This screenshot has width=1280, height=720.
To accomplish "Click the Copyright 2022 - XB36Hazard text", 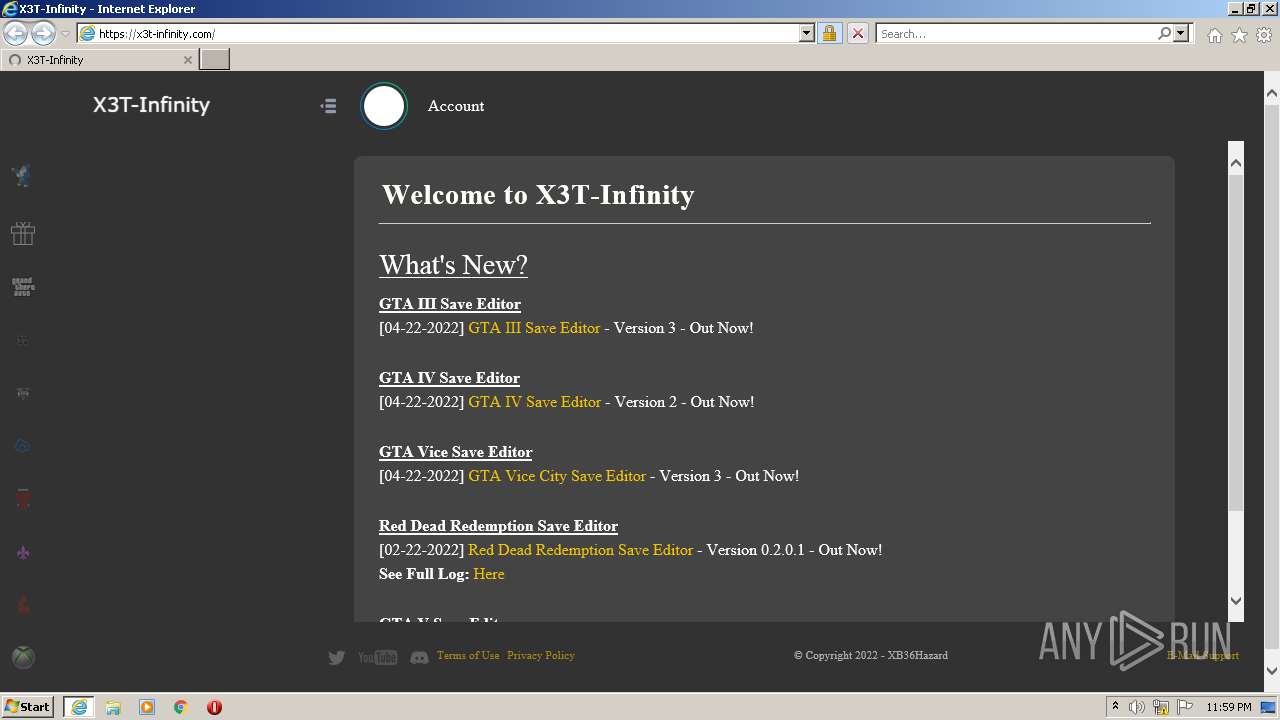I will (x=871, y=656).
